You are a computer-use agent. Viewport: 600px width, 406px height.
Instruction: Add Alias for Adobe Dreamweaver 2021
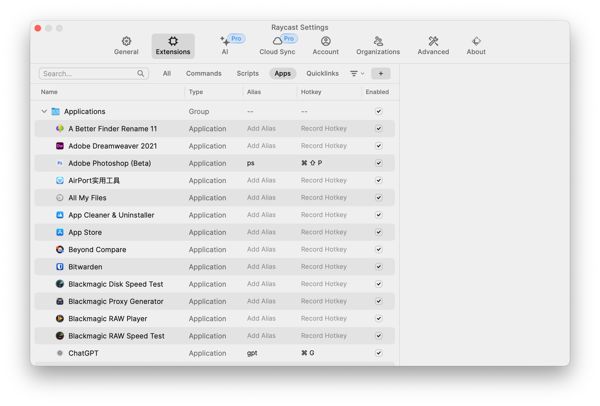(261, 146)
